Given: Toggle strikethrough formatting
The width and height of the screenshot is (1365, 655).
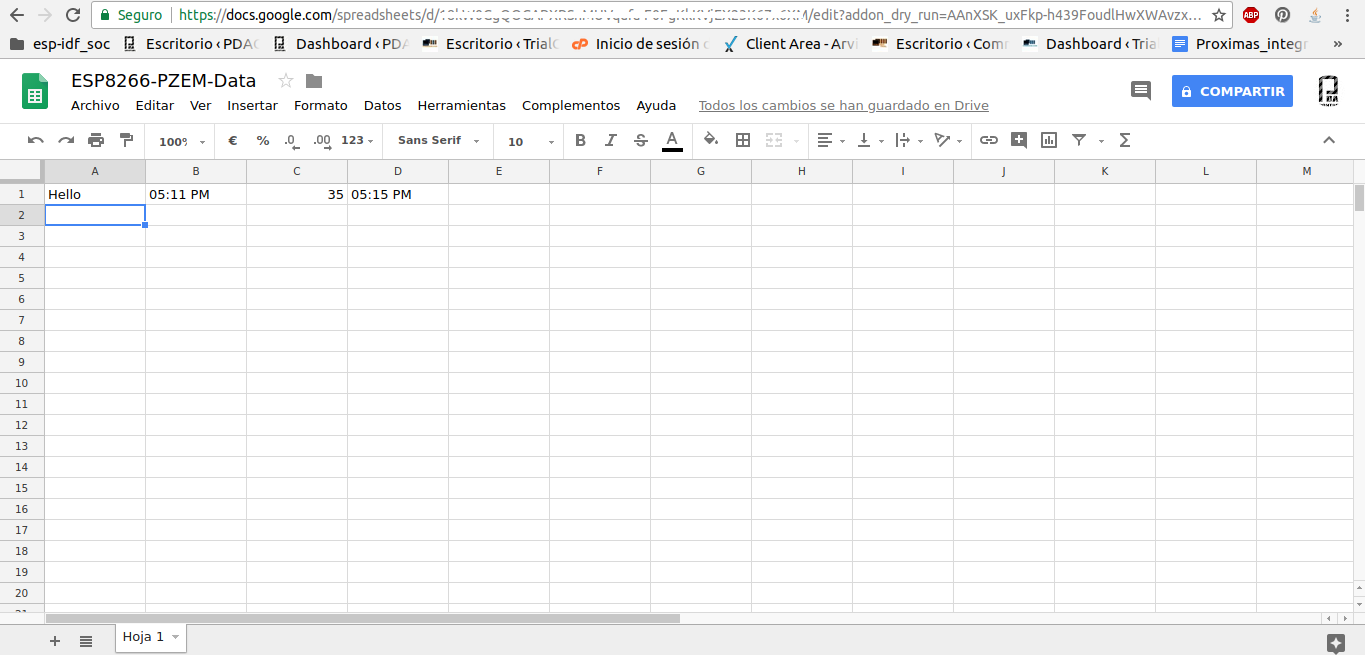Looking at the screenshot, I should pos(641,140).
